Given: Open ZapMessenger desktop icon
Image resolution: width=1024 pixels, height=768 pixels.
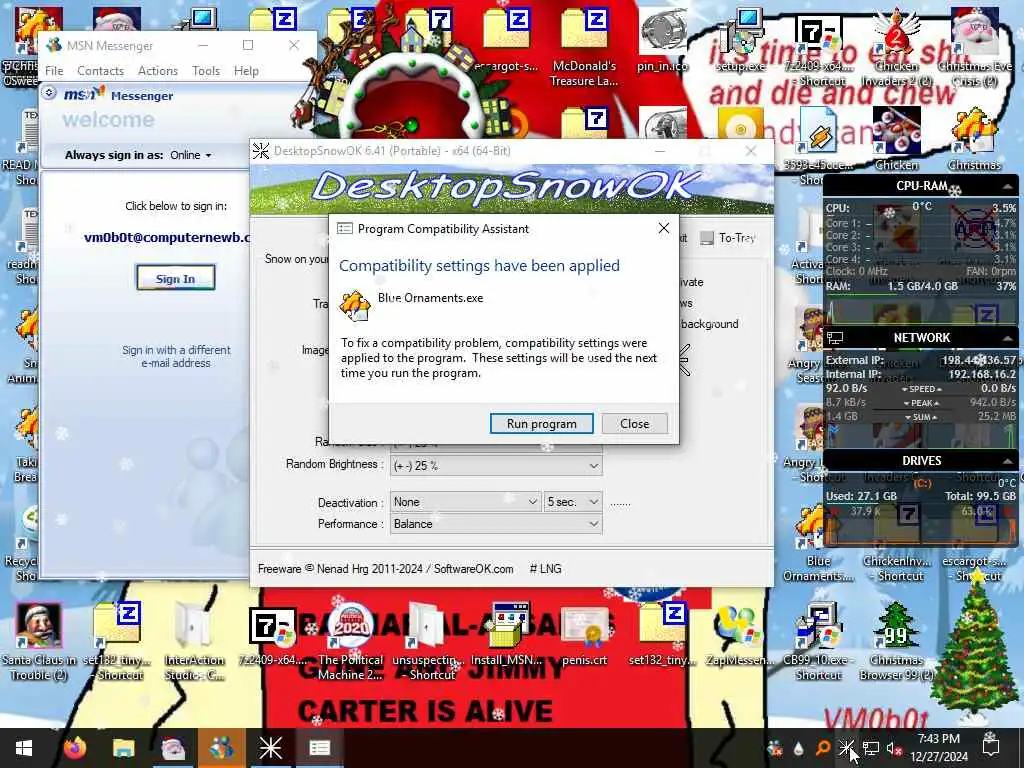Looking at the screenshot, I should click(x=739, y=635).
